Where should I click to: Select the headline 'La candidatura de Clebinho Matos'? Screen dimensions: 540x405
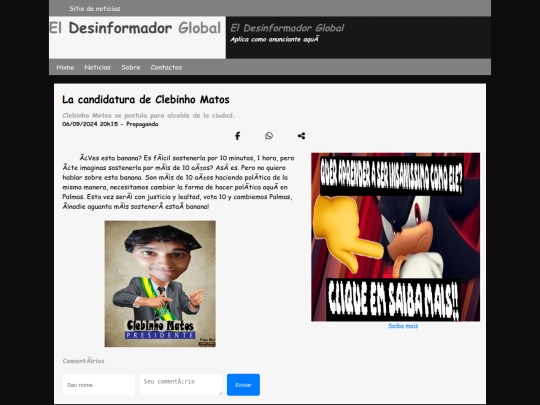coord(146,100)
